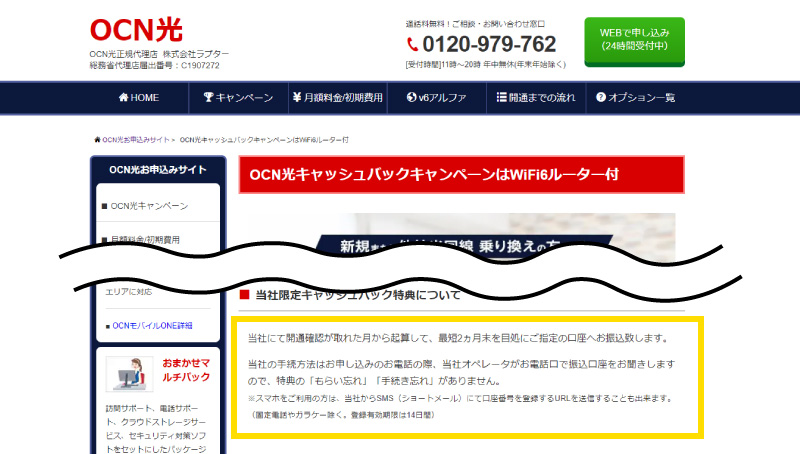The height and width of the screenshot is (454, 800).
Task: Click the sentence beginning 当社にて開通確認が取れた月
Action: coord(458,338)
